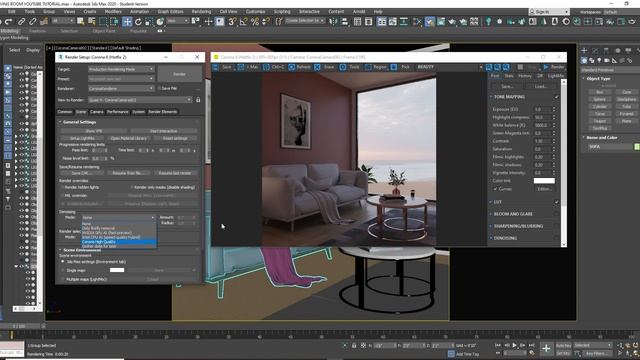Choose NVIDIA GPU AI denoising option
Screen dimensions: 640x360
click(118, 233)
